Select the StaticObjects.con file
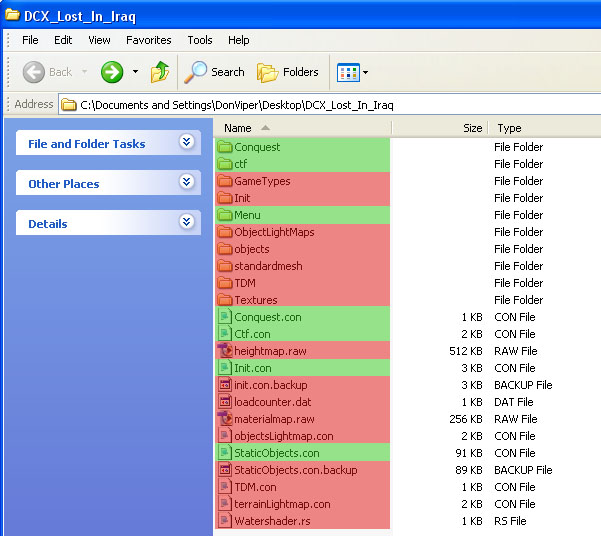This screenshot has width=601, height=536. tap(276, 453)
